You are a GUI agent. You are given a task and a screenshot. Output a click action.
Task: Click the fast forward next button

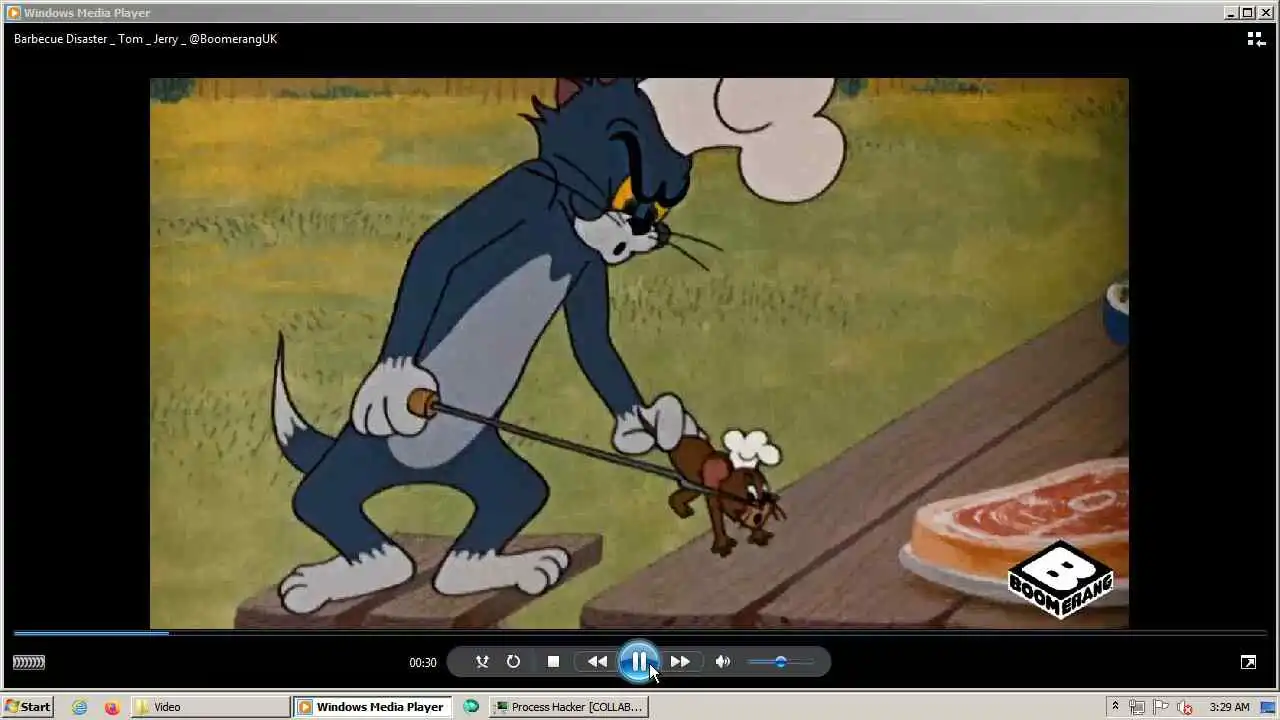click(680, 661)
